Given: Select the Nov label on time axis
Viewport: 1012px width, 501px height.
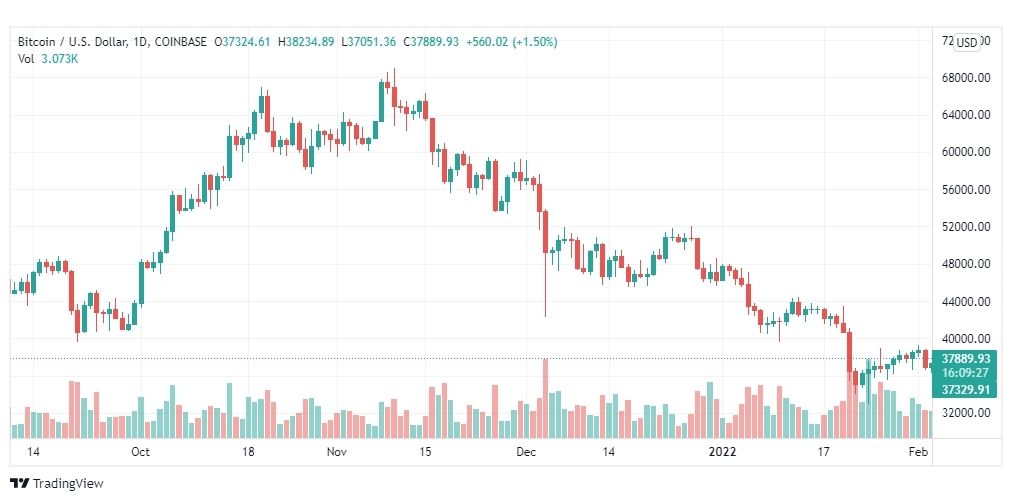Looking at the screenshot, I should (336, 451).
